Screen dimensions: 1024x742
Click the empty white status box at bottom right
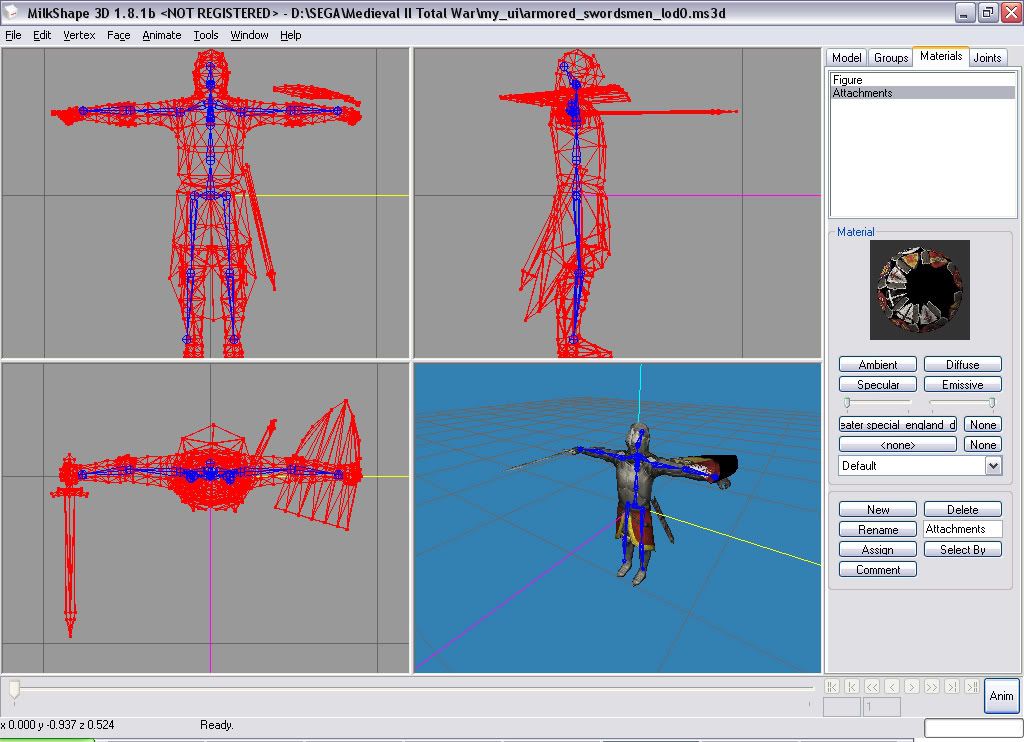click(x=972, y=728)
